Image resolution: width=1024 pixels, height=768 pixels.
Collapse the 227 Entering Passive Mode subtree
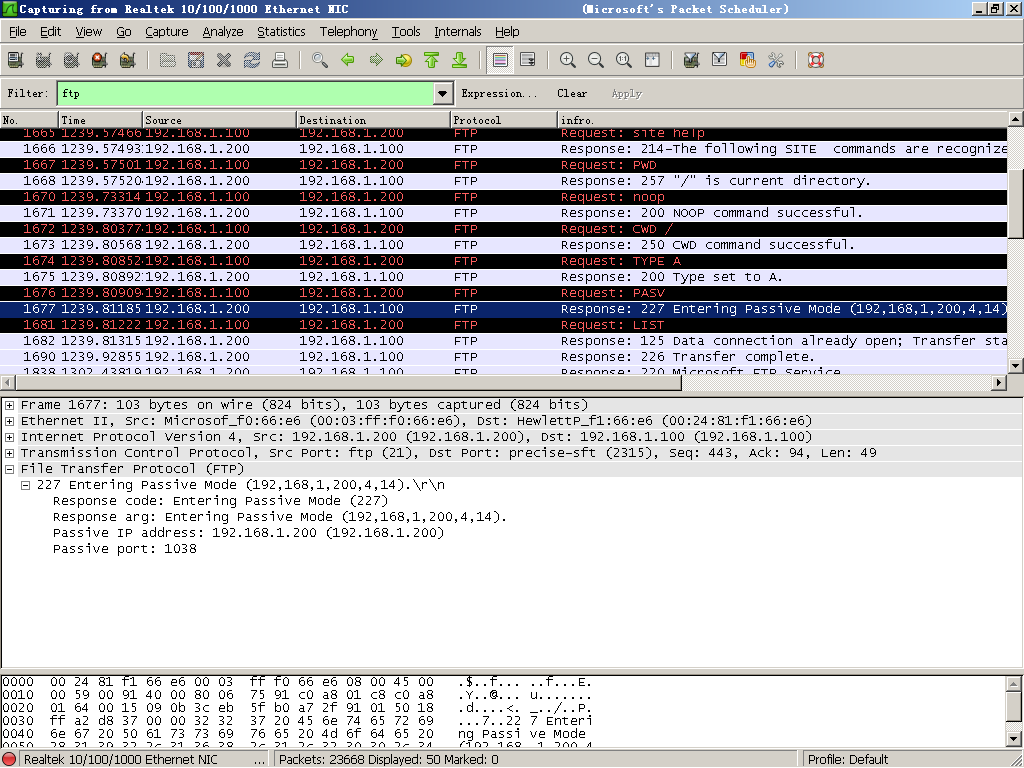[25, 485]
